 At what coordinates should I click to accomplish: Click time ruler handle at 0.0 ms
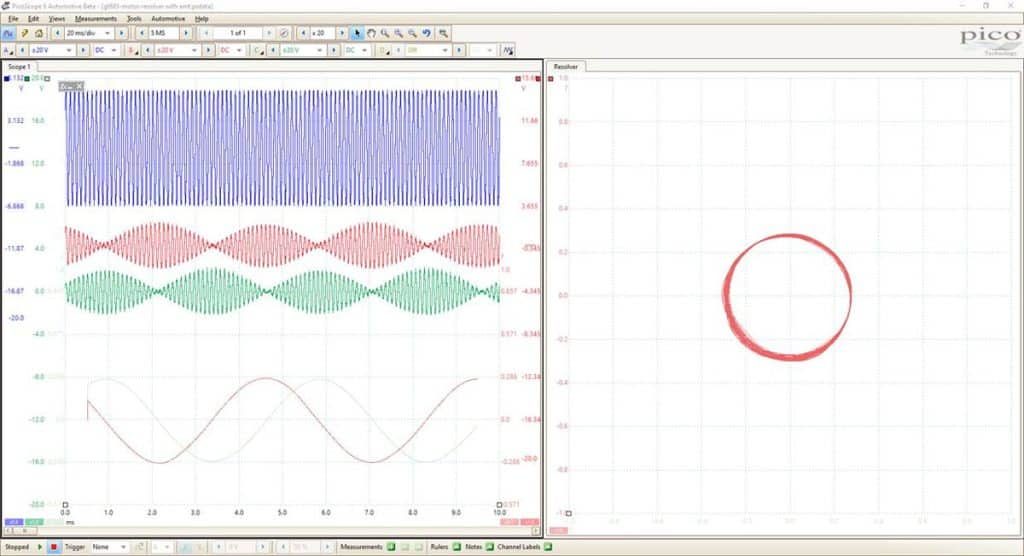(65, 504)
